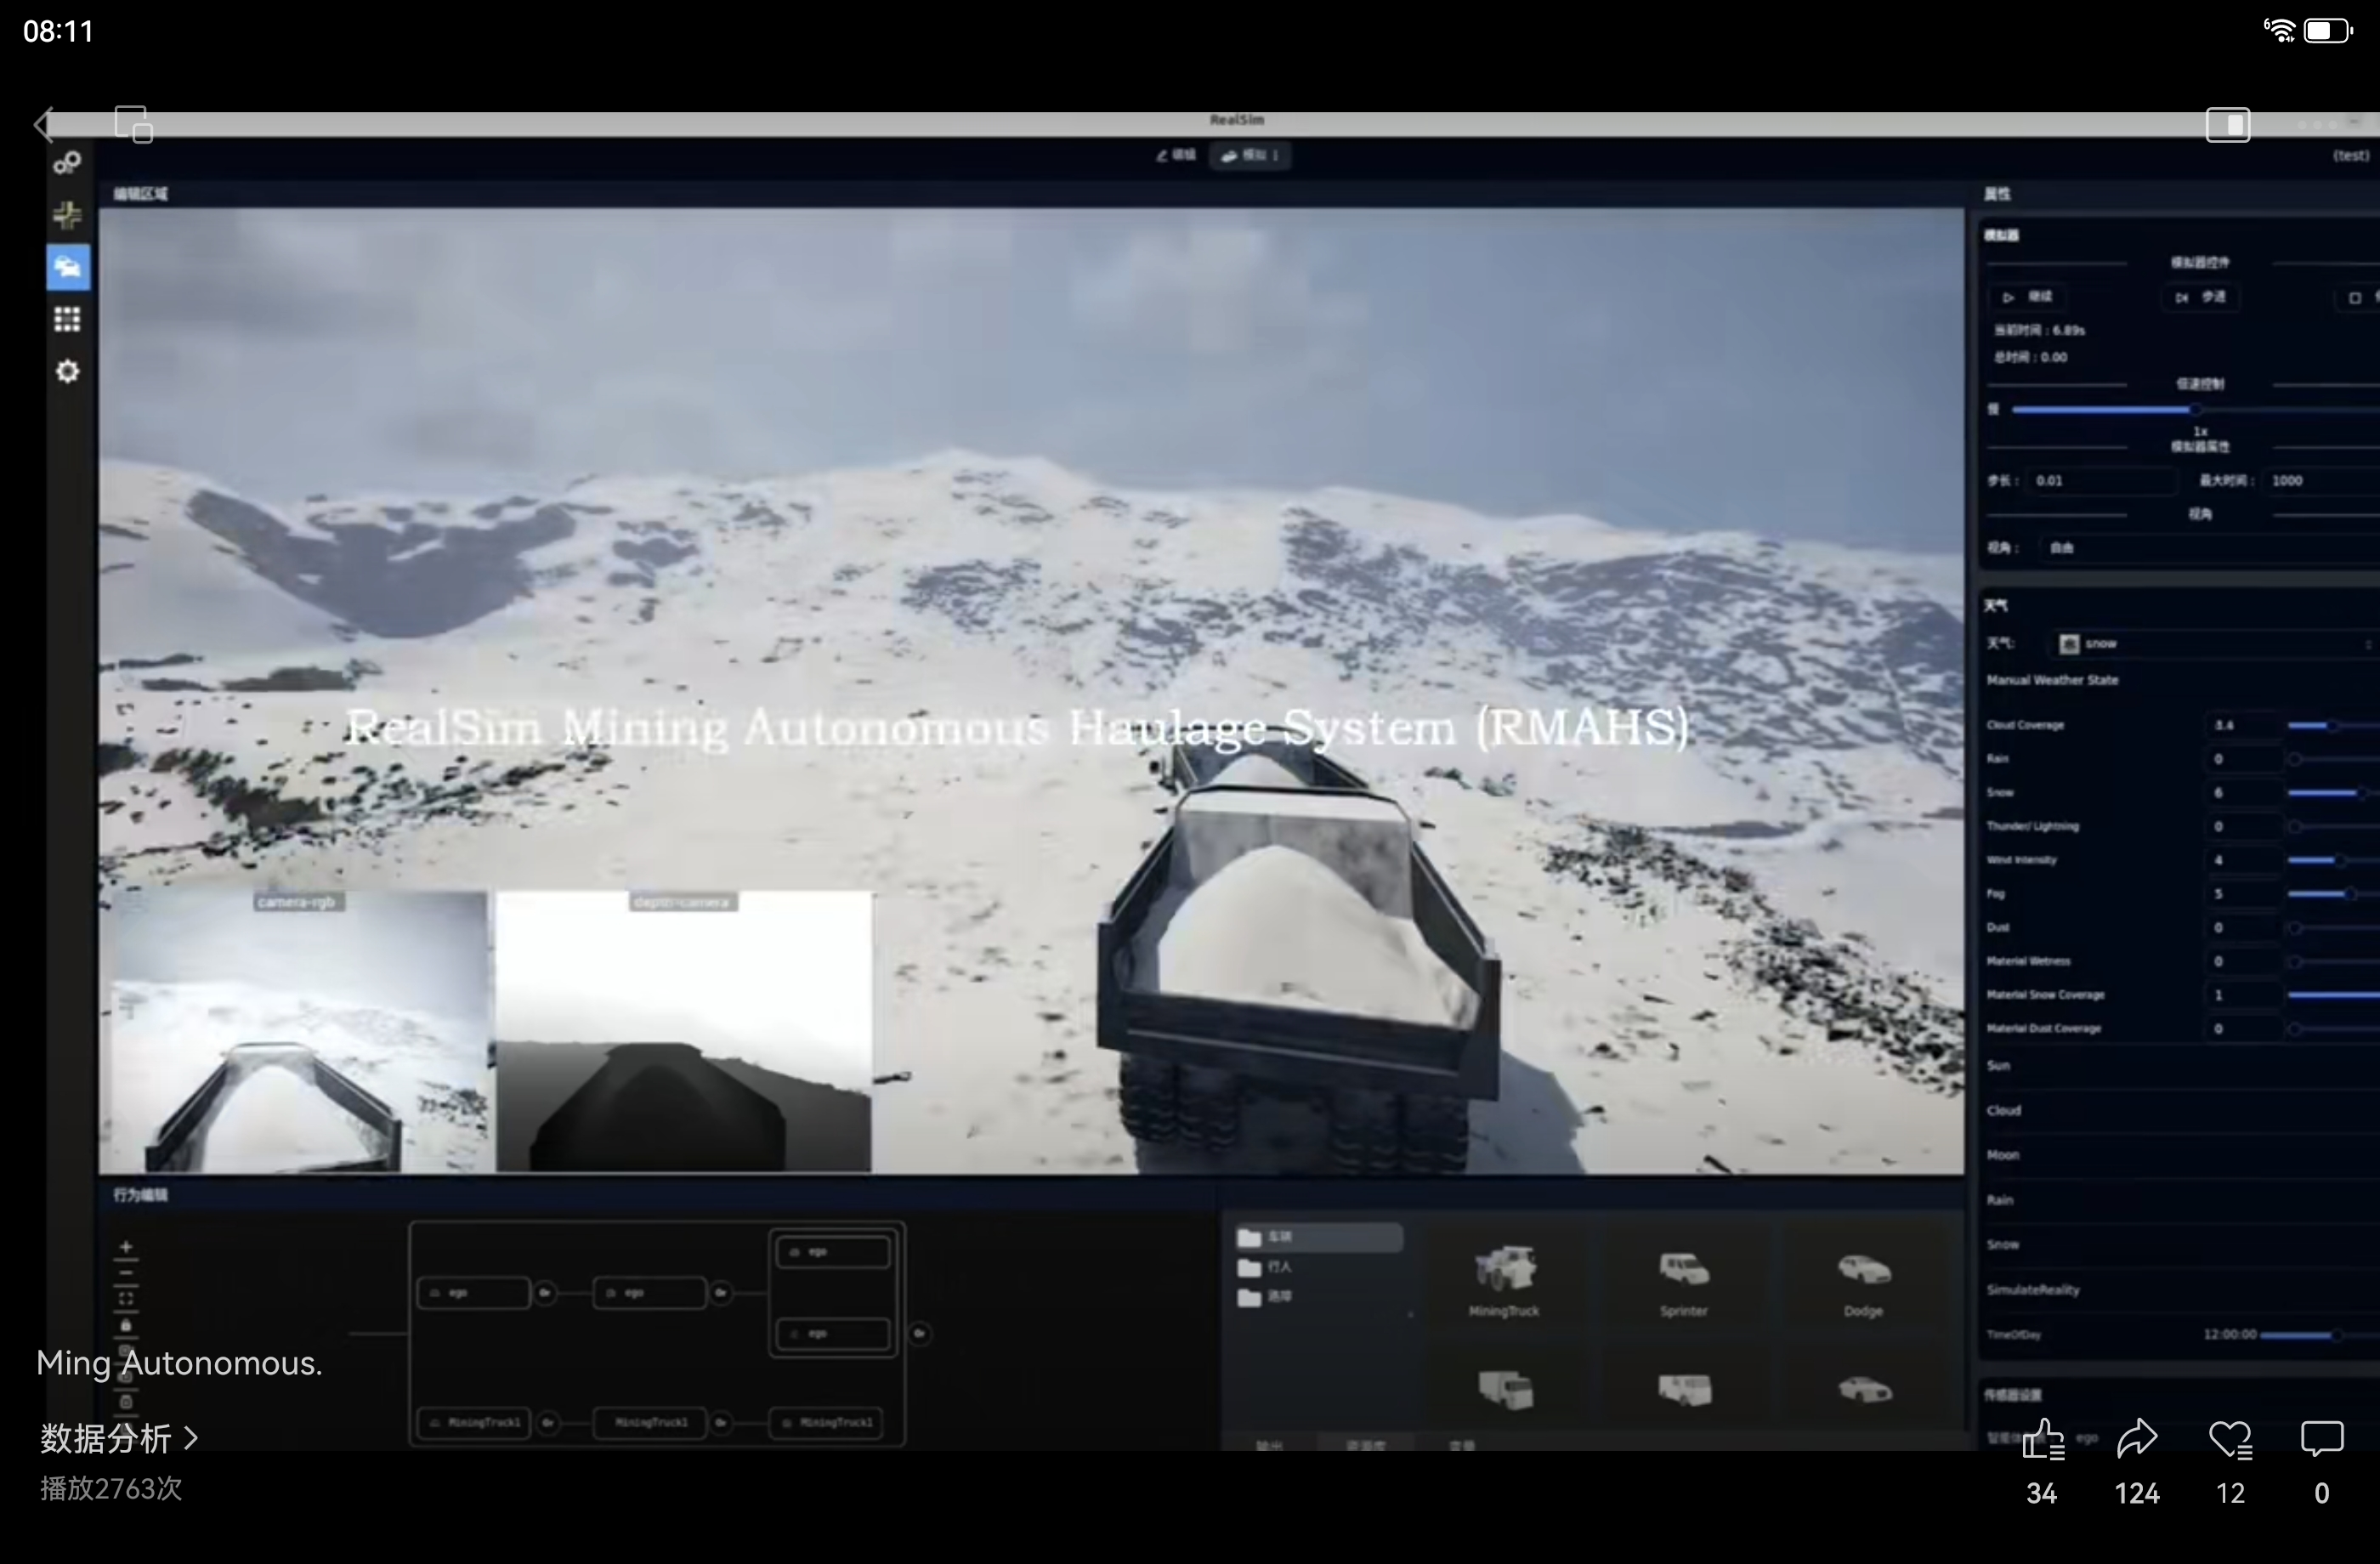Viewport: 2380px width, 1564px height.
Task: Click the topmost RealSim sidebar icon
Action: pyautogui.click(x=67, y=162)
